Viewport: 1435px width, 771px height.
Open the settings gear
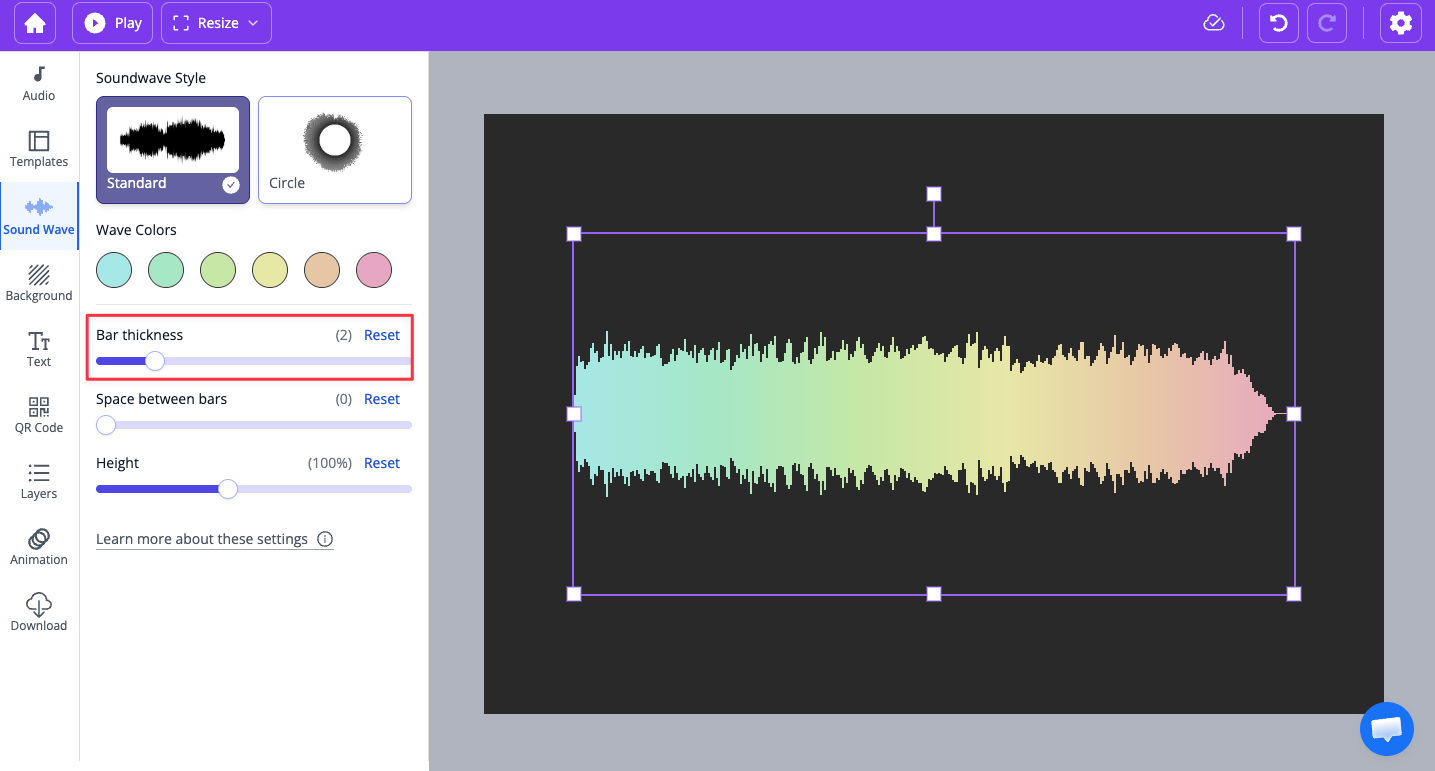coord(1400,22)
